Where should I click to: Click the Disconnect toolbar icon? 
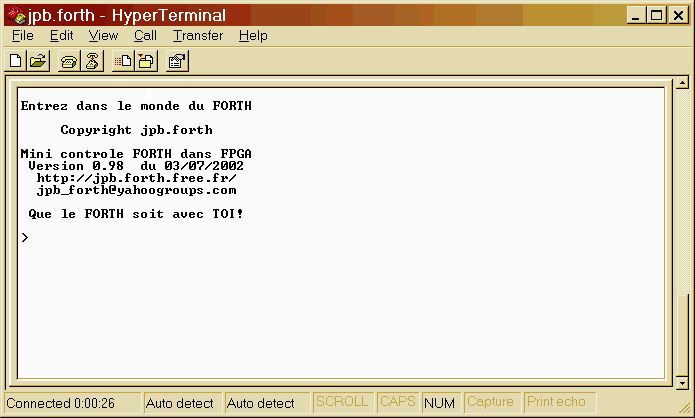click(x=92, y=61)
